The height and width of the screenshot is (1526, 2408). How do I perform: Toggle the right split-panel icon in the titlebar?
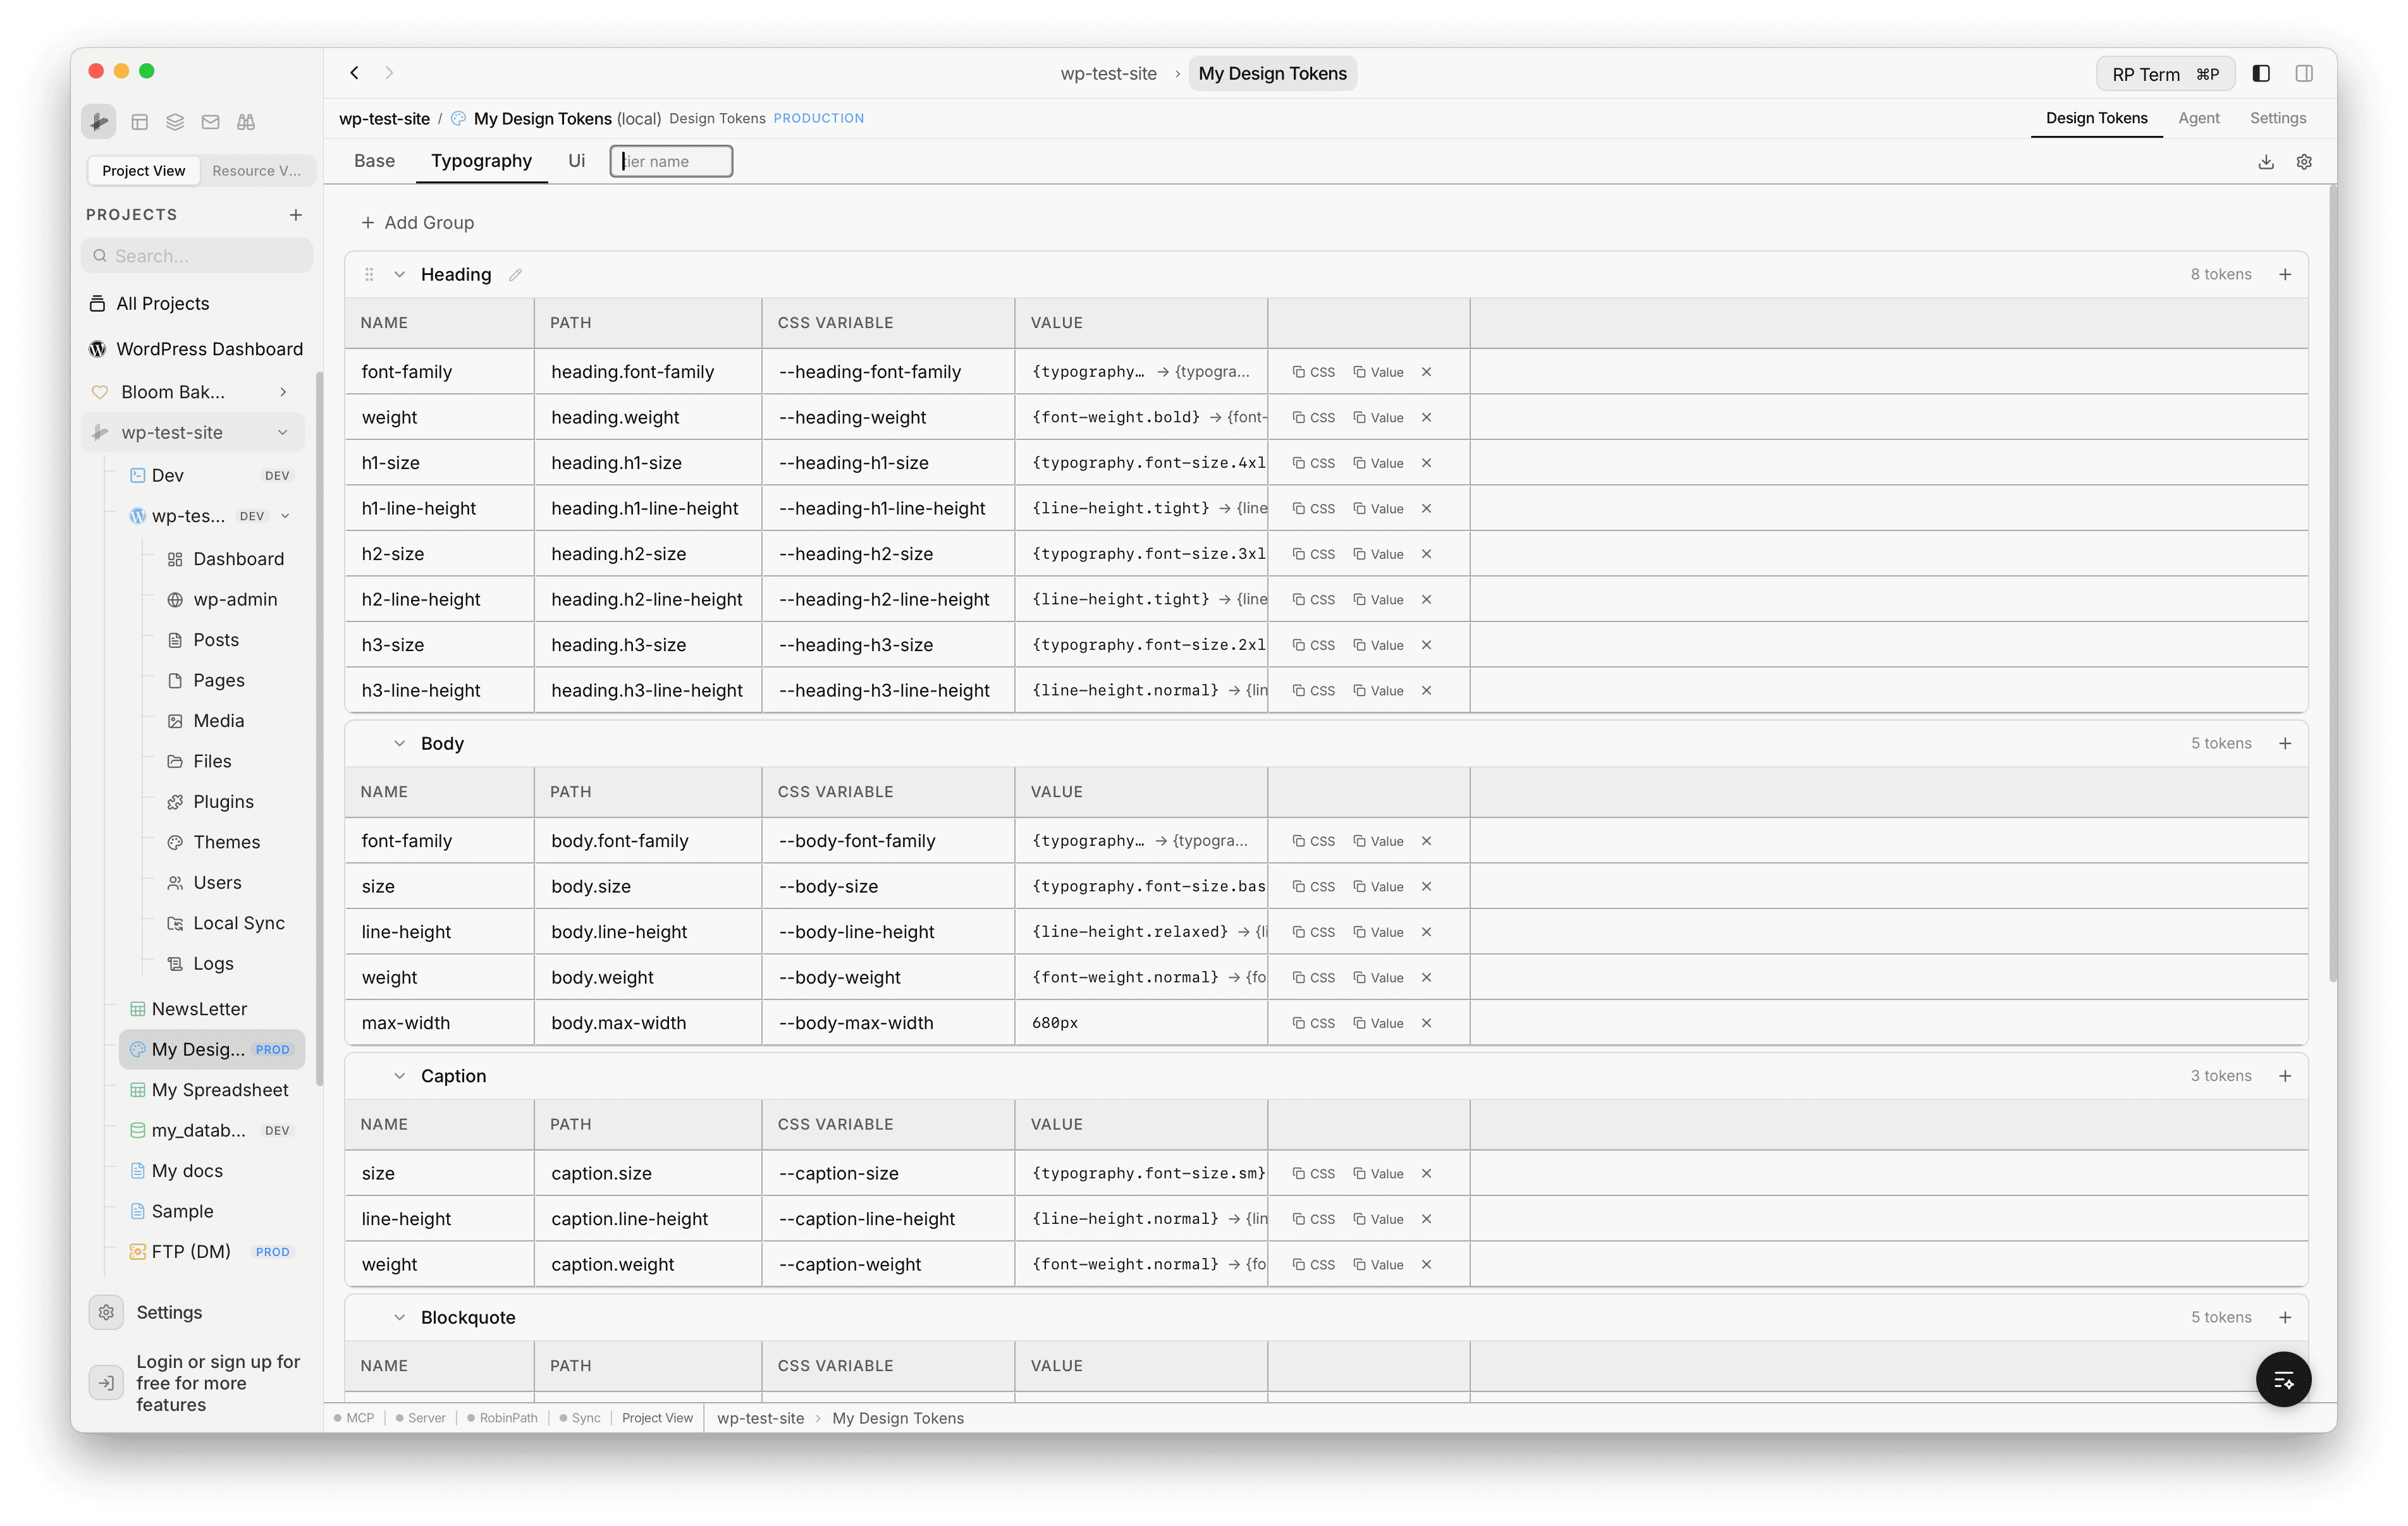pos(2305,73)
